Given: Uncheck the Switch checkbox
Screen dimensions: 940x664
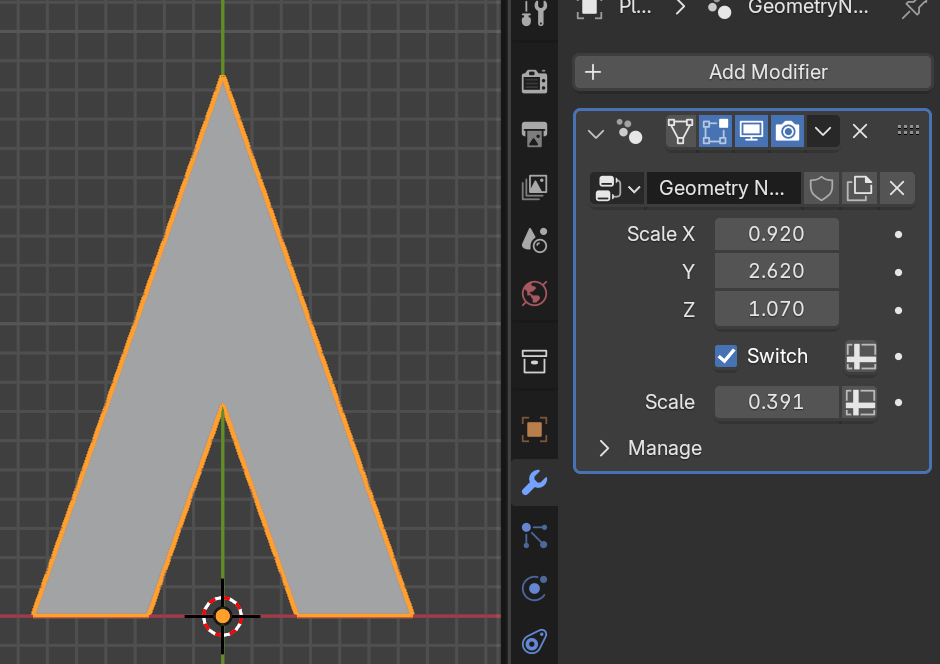Looking at the screenshot, I should [x=726, y=357].
